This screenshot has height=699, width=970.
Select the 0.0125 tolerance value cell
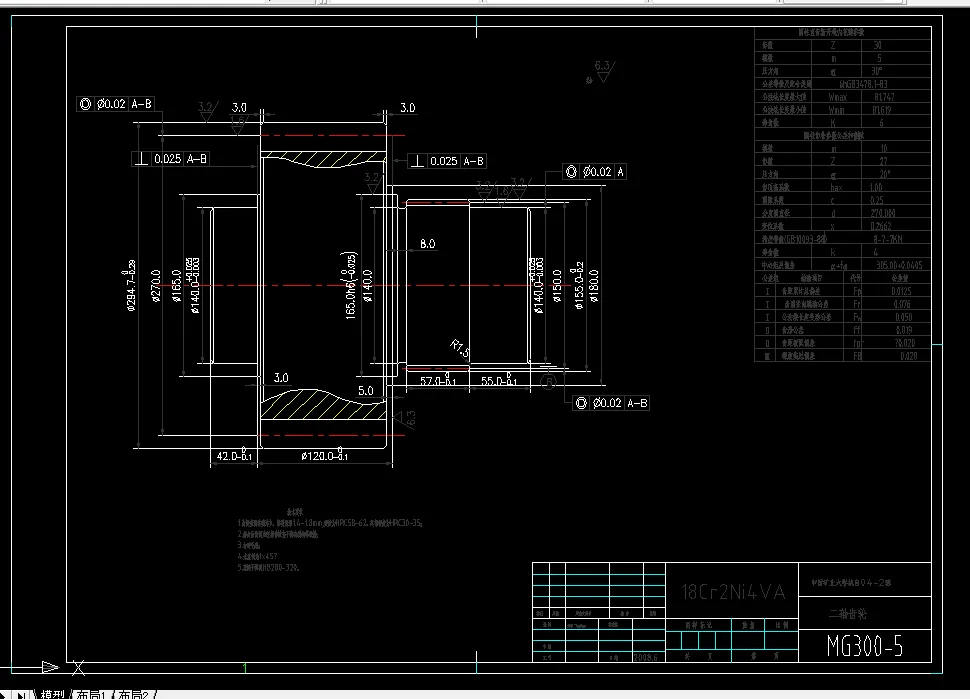(x=901, y=291)
